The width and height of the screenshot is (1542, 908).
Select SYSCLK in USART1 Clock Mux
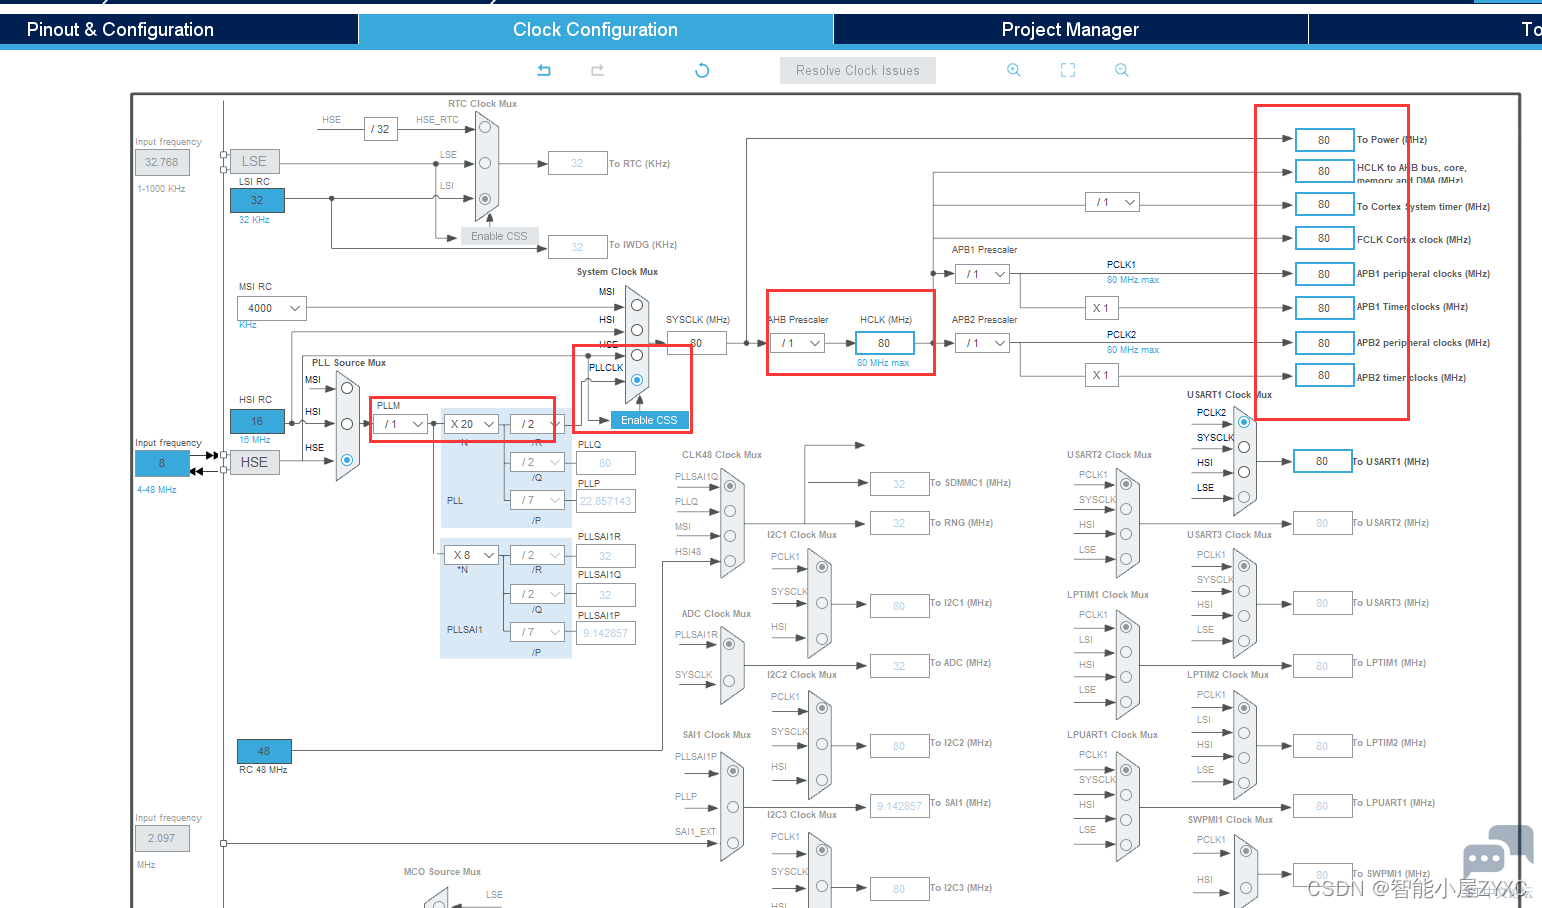coord(1244,447)
